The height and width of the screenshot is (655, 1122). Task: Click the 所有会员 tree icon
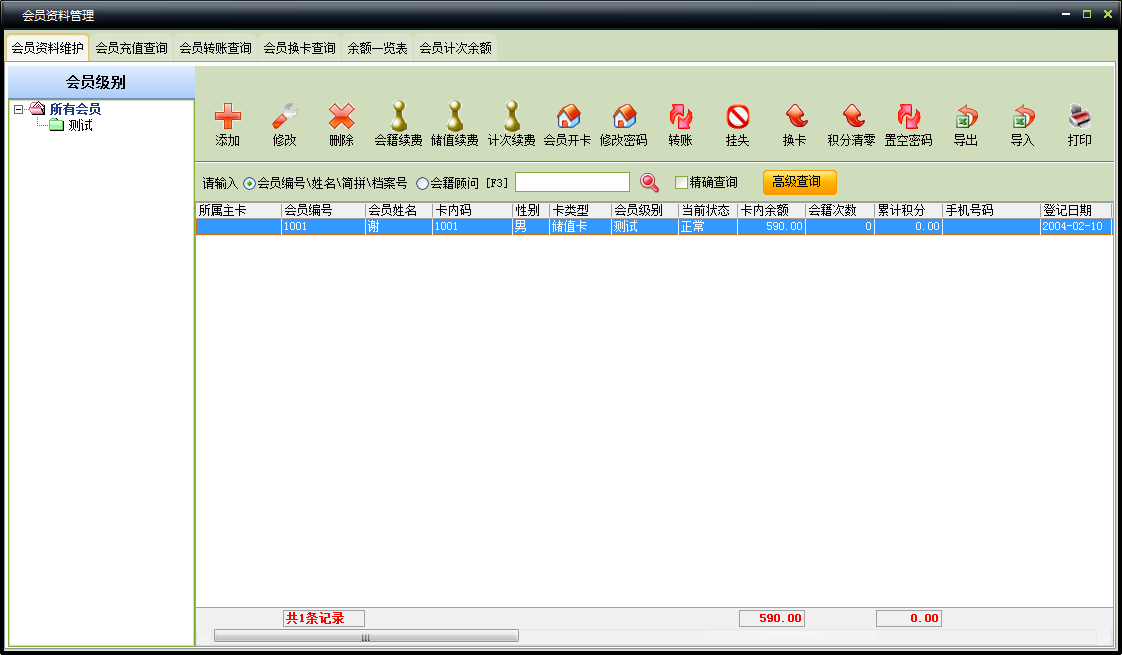click(x=37, y=109)
